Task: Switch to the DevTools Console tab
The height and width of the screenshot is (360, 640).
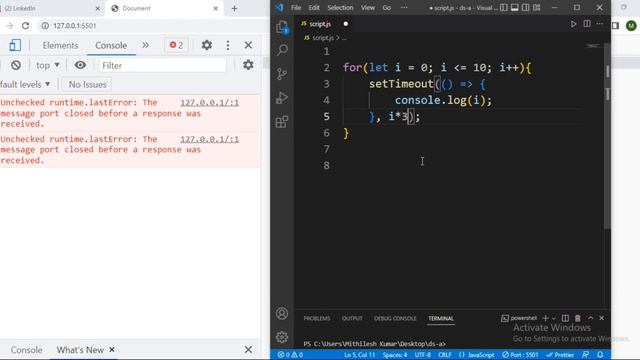Action: click(x=111, y=45)
